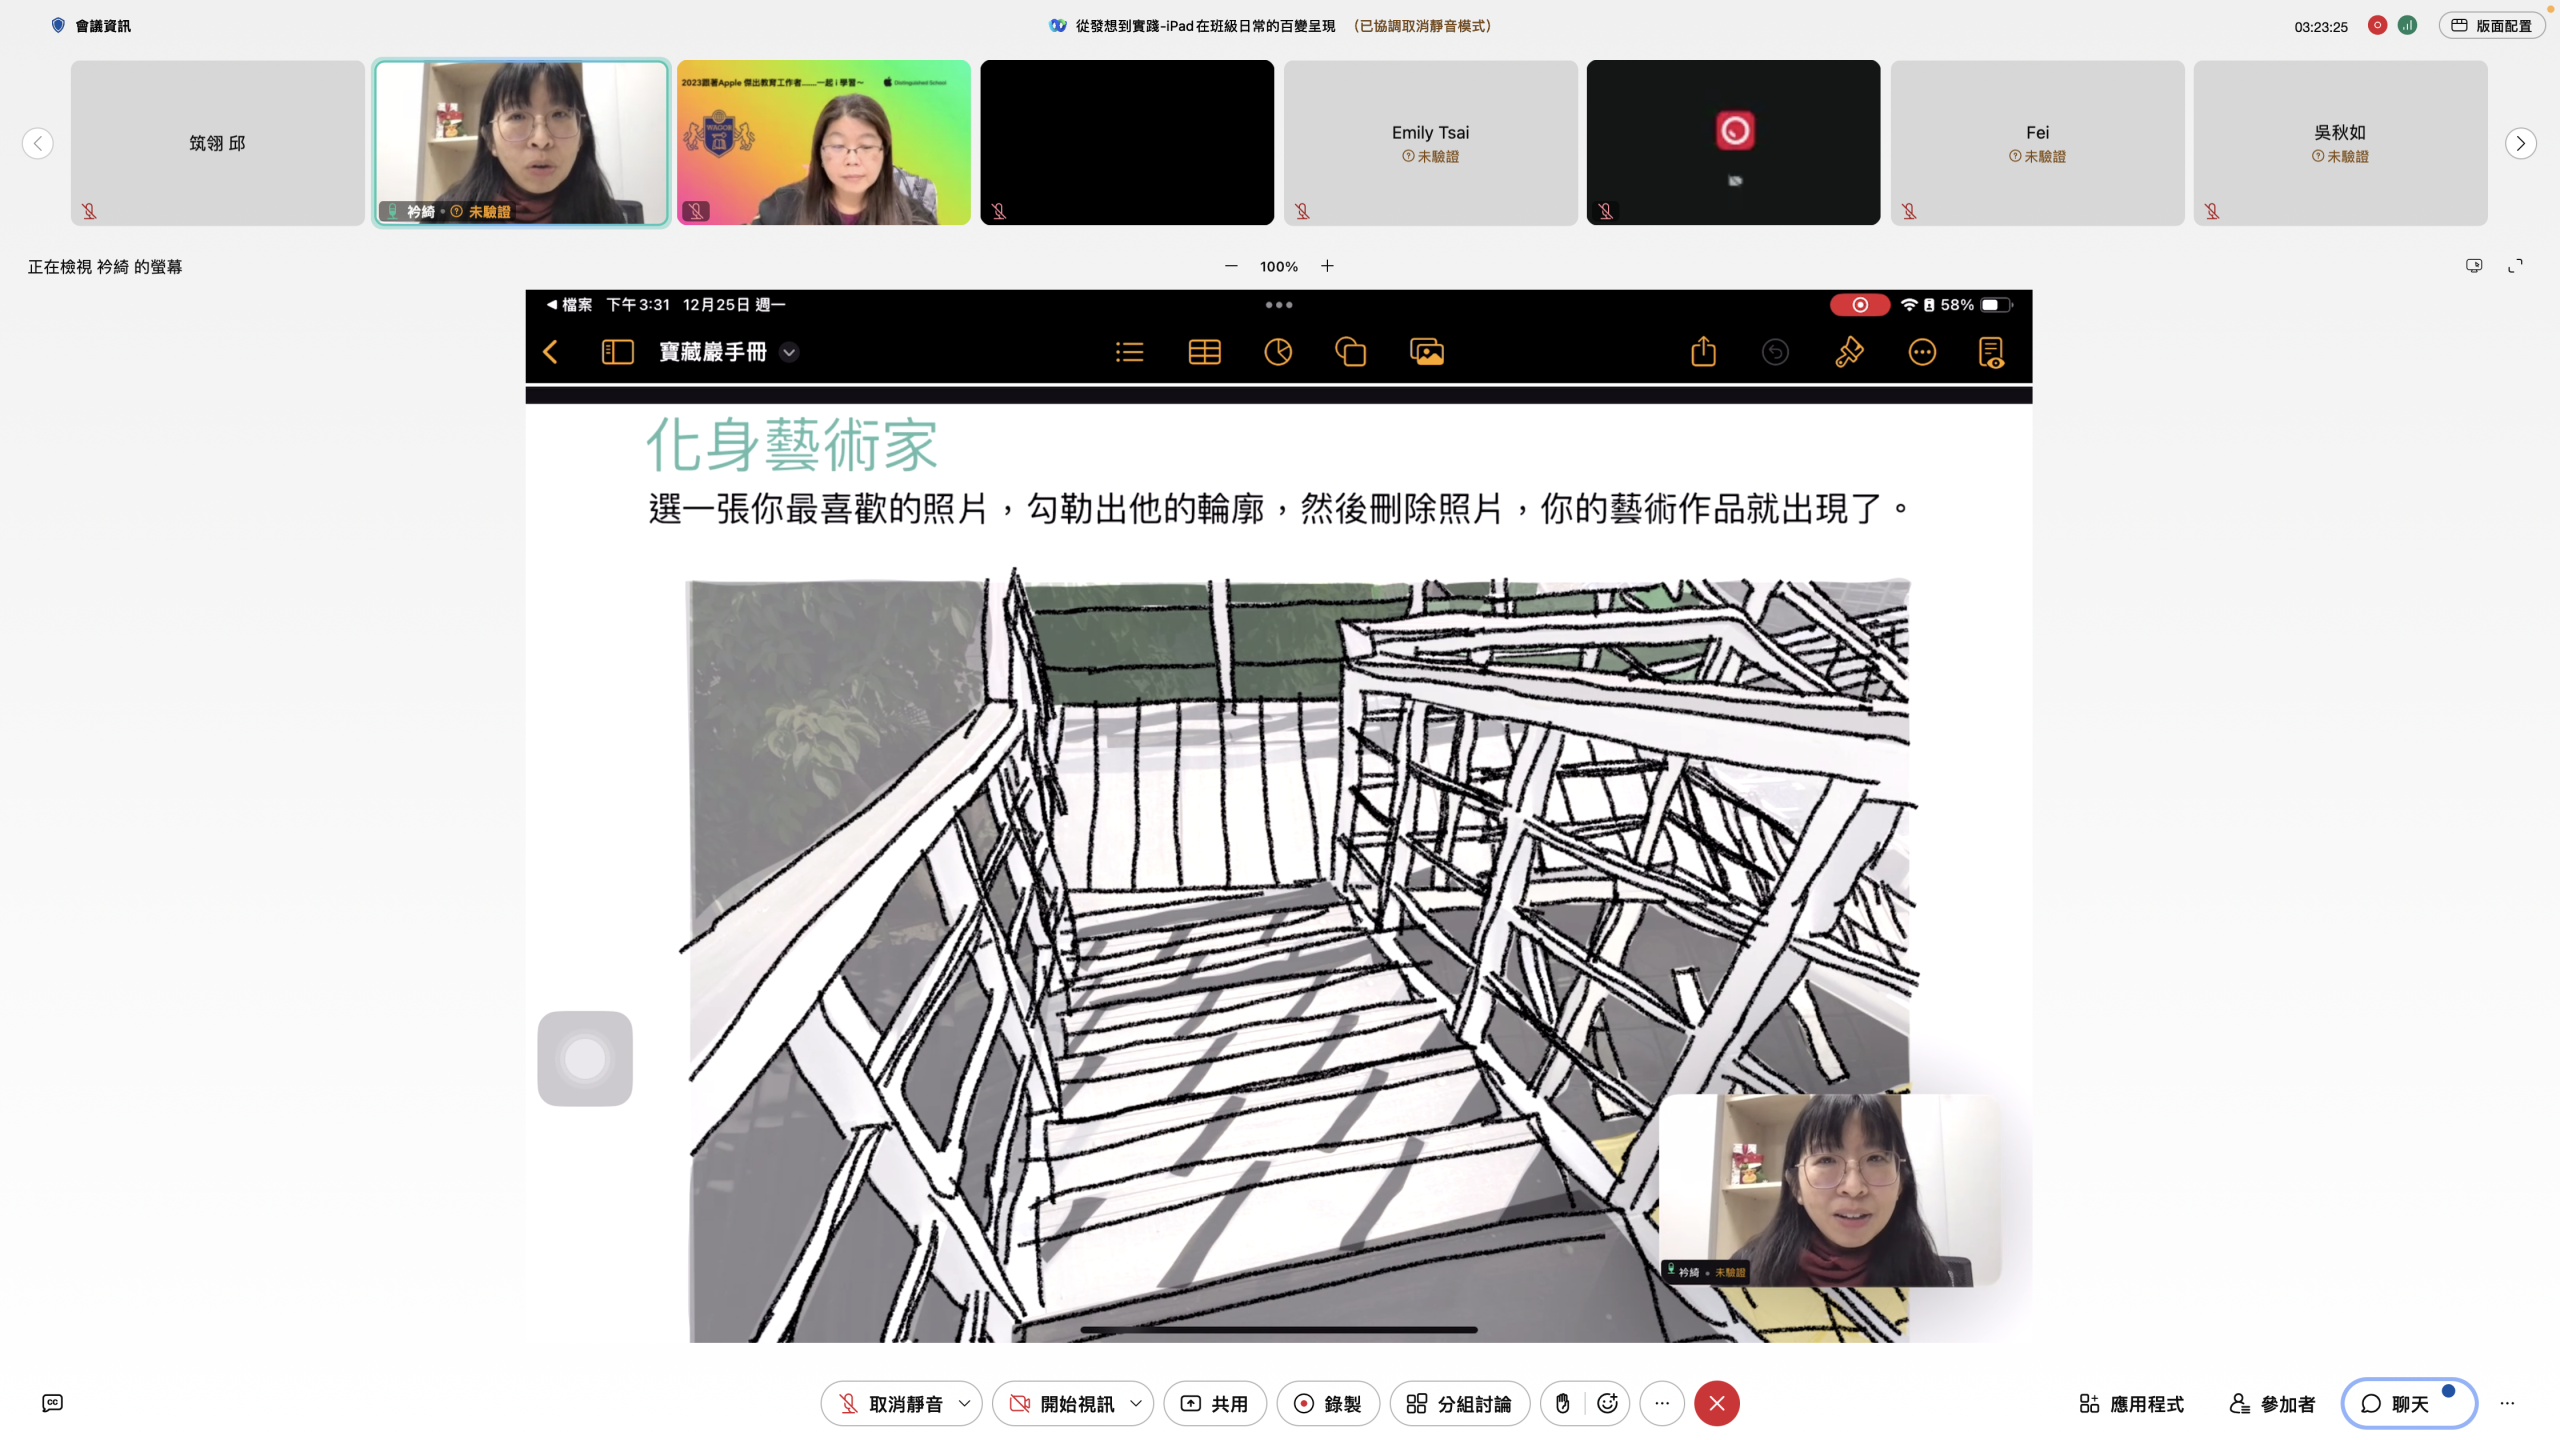Click the closed captions icon
The width and height of the screenshot is (2560, 1440).
click(53, 1403)
